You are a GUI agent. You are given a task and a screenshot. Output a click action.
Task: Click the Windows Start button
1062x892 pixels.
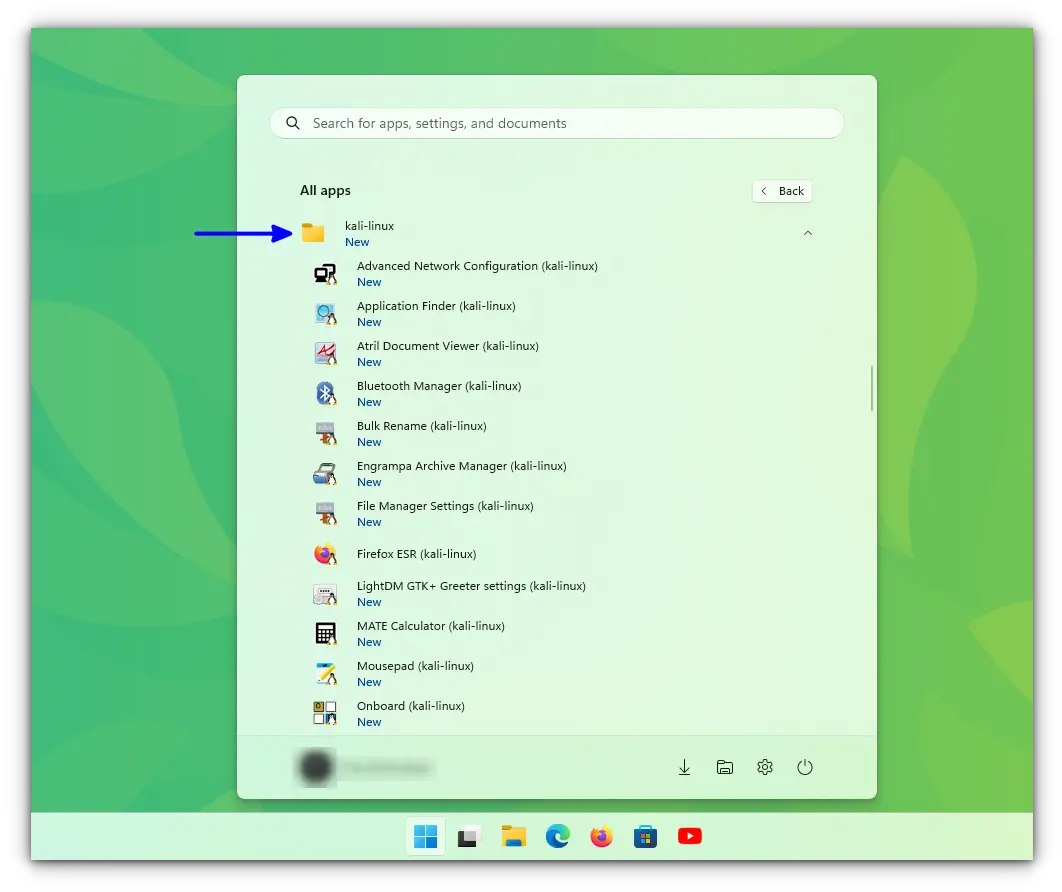pos(425,836)
